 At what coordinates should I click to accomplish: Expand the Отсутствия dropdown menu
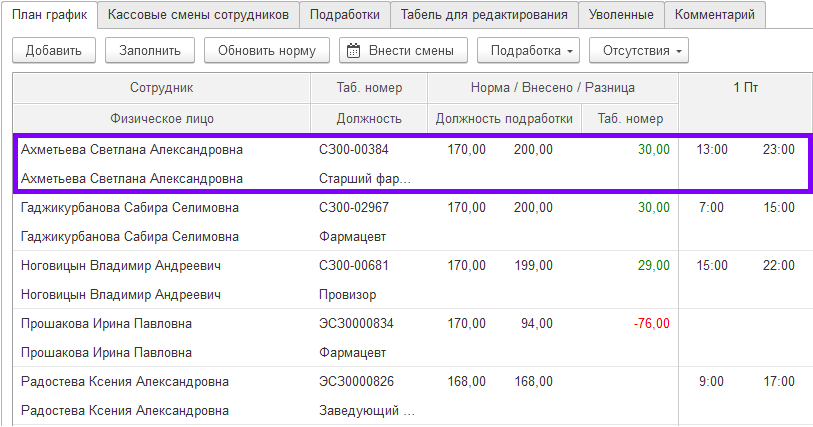tap(638, 50)
